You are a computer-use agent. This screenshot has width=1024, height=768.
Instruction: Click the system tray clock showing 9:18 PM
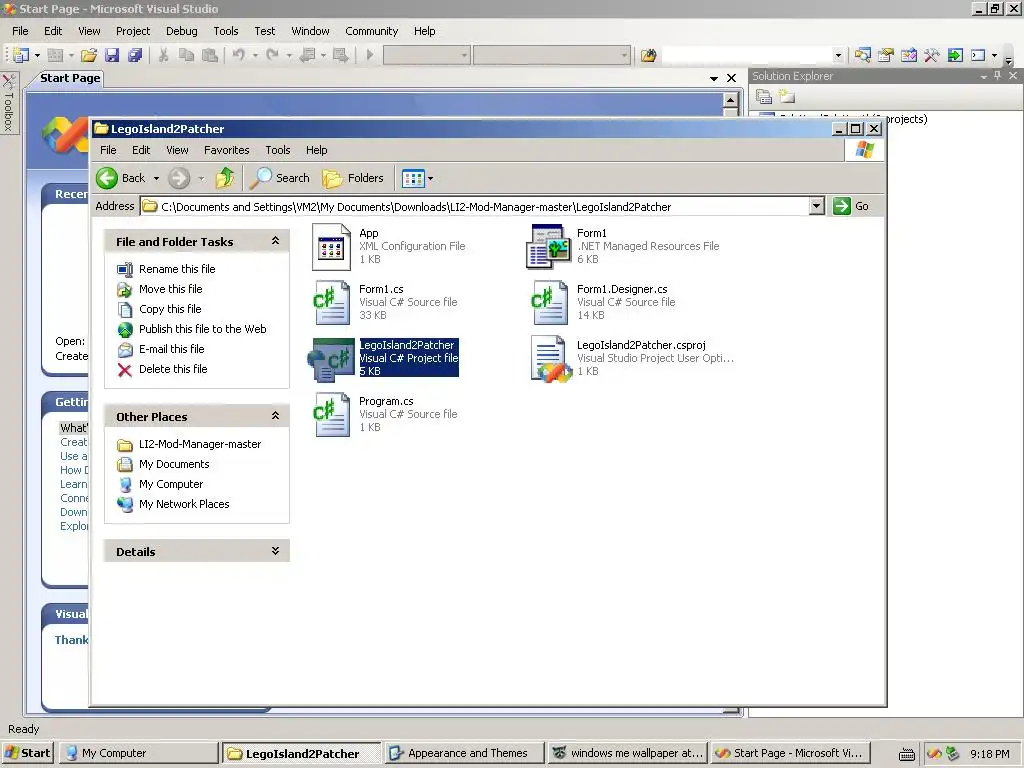click(989, 754)
